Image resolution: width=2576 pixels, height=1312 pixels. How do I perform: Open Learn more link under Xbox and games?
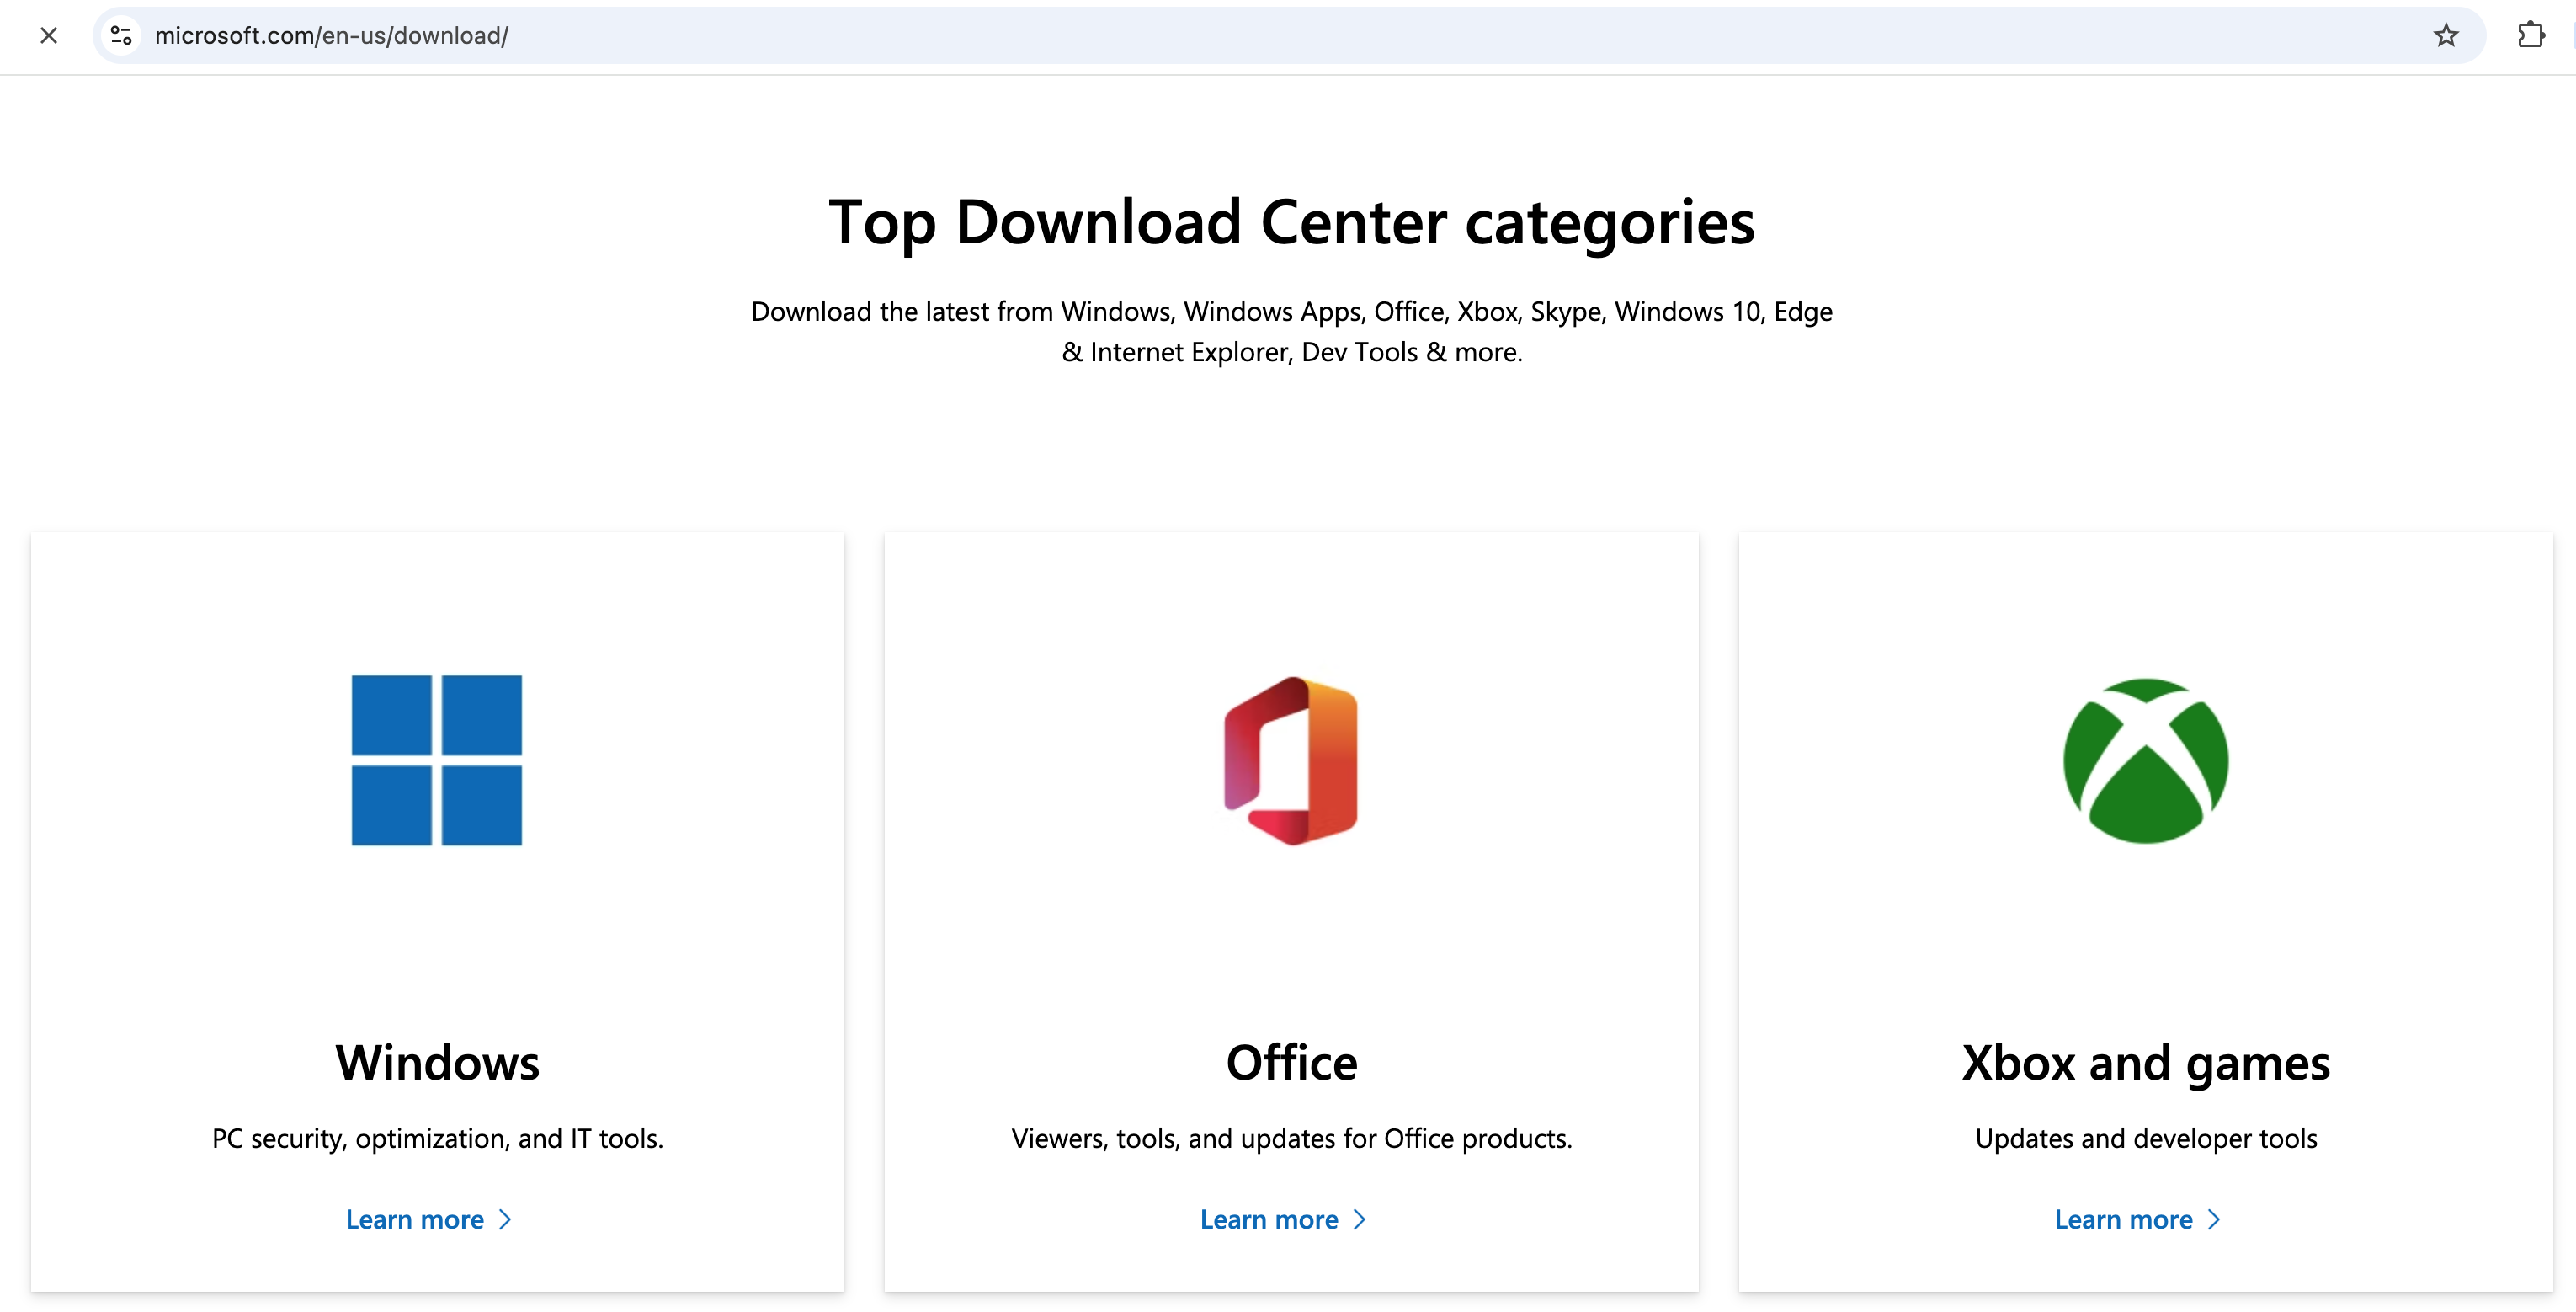click(x=2138, y=1220)
